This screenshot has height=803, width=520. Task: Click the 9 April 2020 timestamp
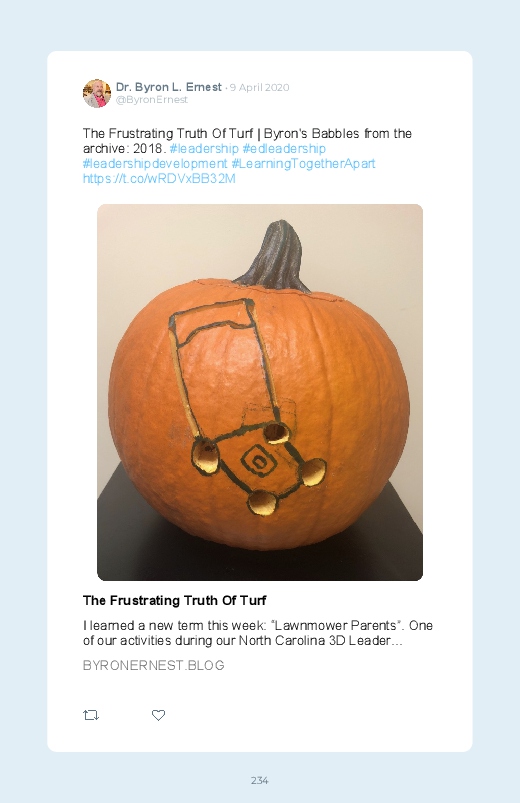pos(259,88)
